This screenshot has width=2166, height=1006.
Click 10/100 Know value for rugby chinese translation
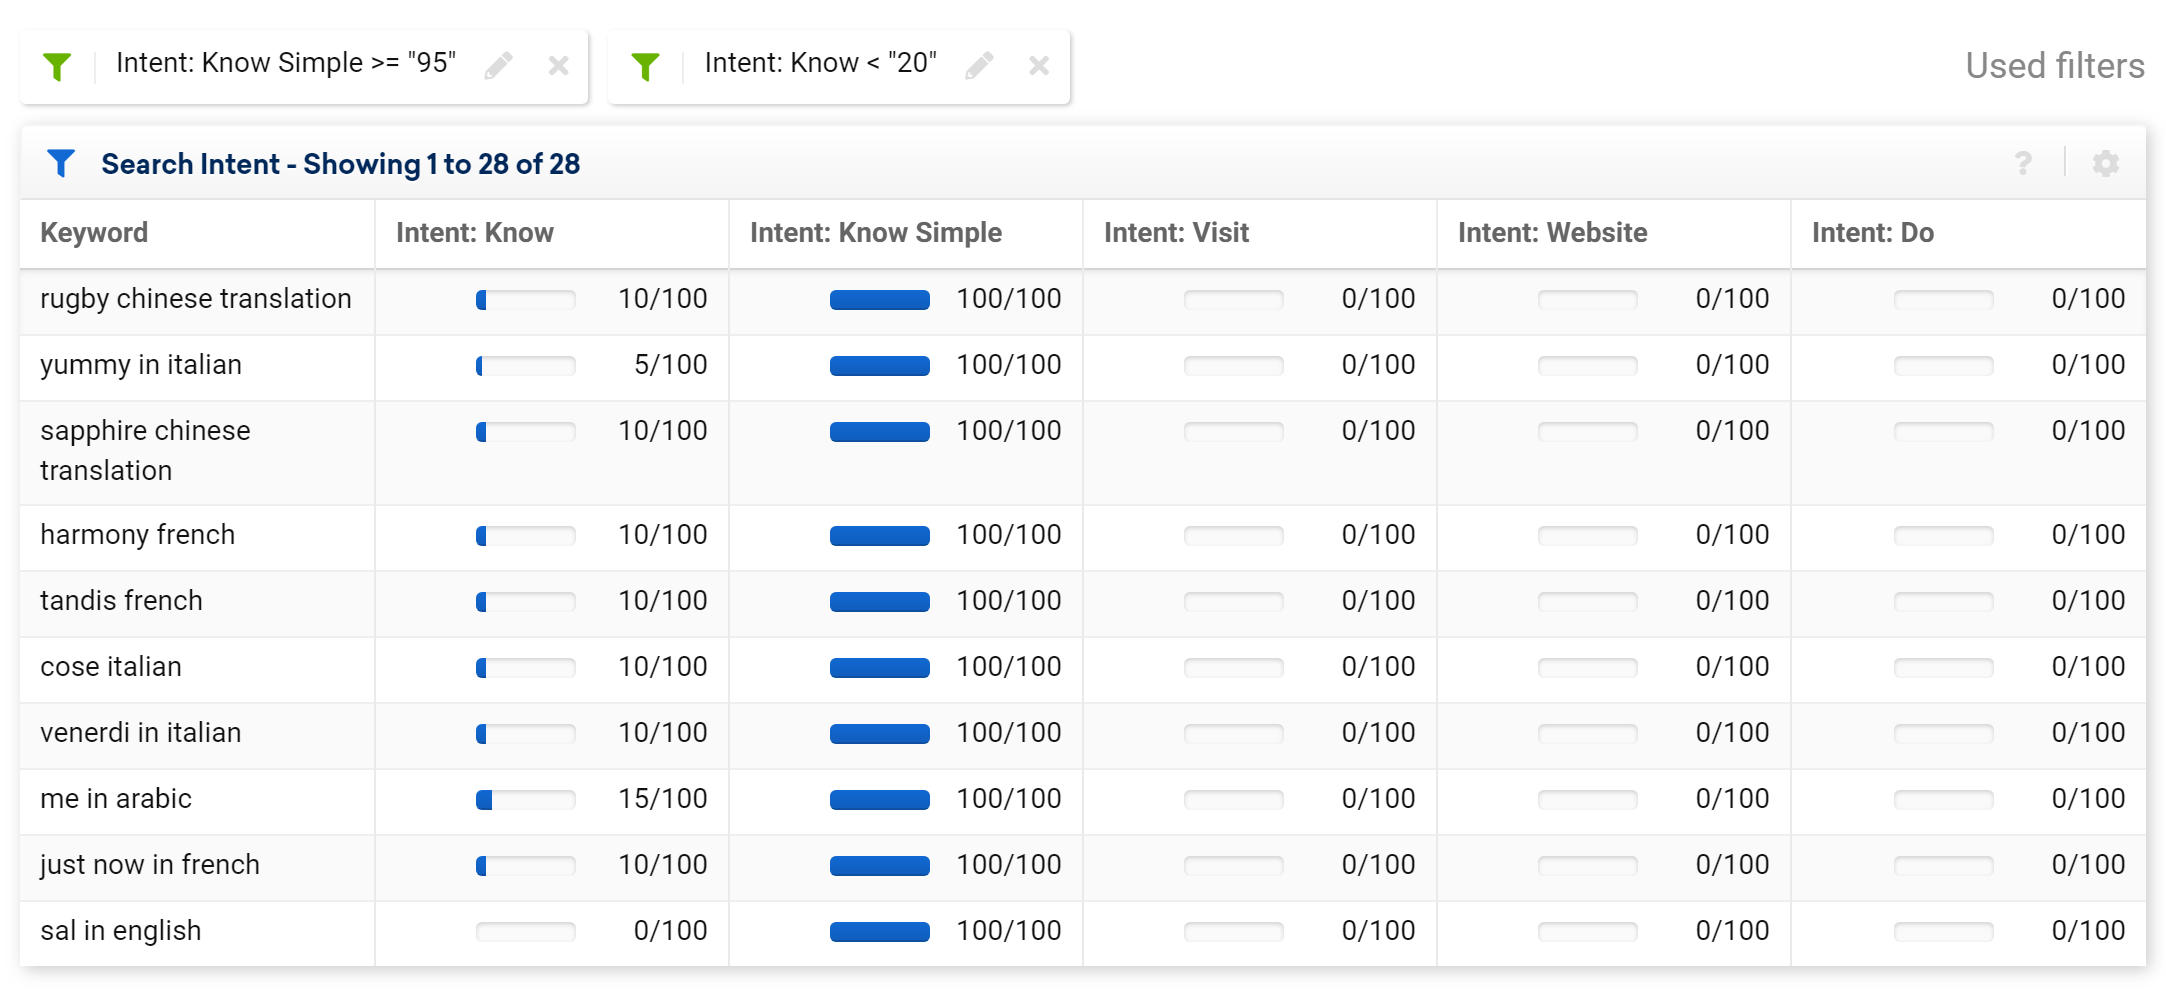663,299
